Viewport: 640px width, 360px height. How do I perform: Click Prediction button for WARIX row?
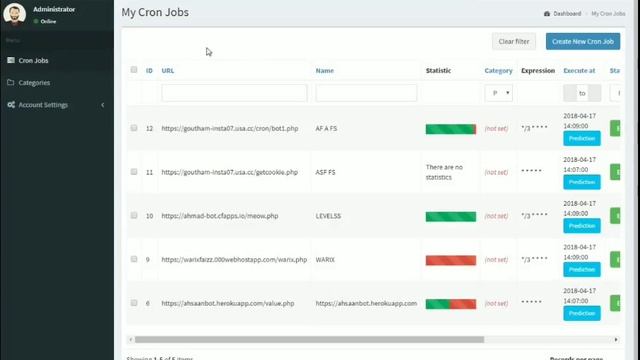pos(582,269)
